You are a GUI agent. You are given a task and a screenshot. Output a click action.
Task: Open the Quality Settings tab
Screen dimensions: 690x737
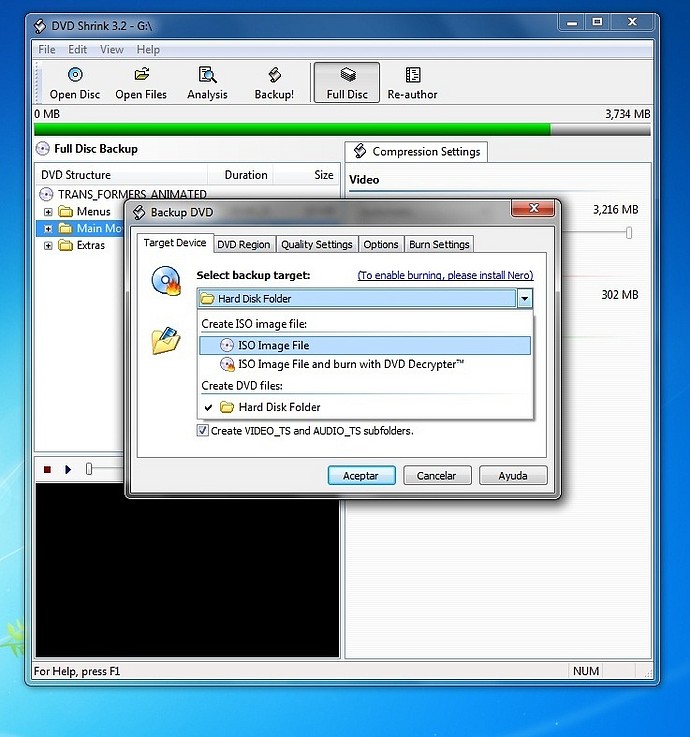pos(316,244)
